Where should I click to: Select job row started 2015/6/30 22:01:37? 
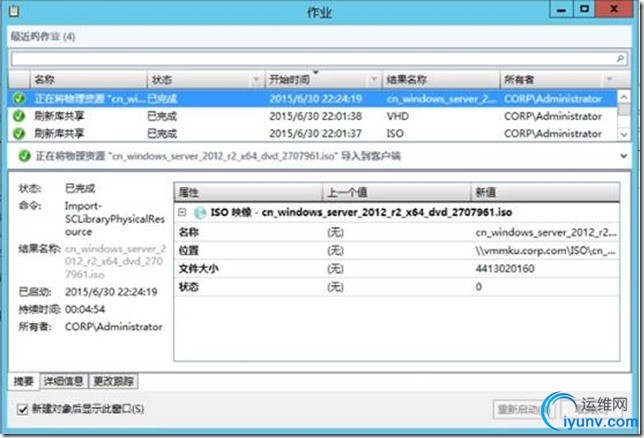tap(313, 133)
